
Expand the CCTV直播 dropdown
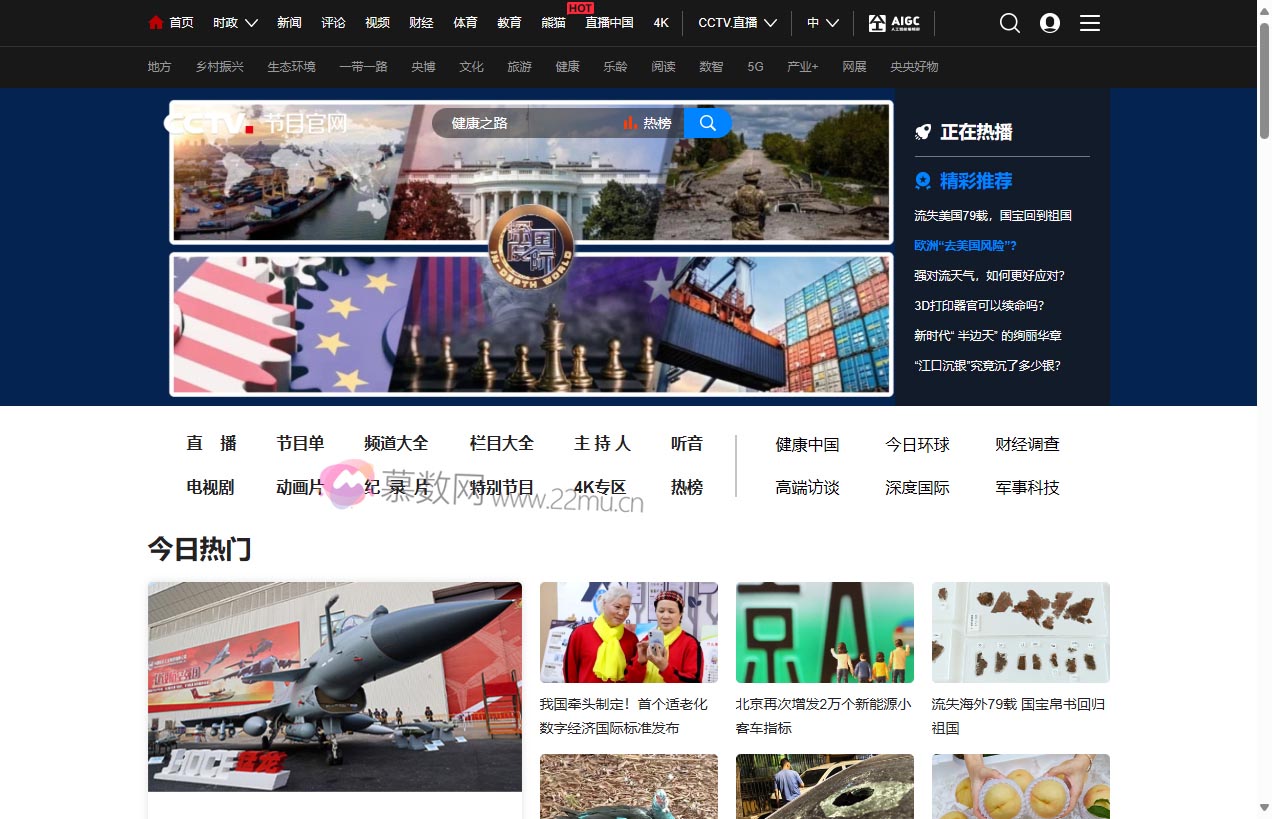[737, 22]
